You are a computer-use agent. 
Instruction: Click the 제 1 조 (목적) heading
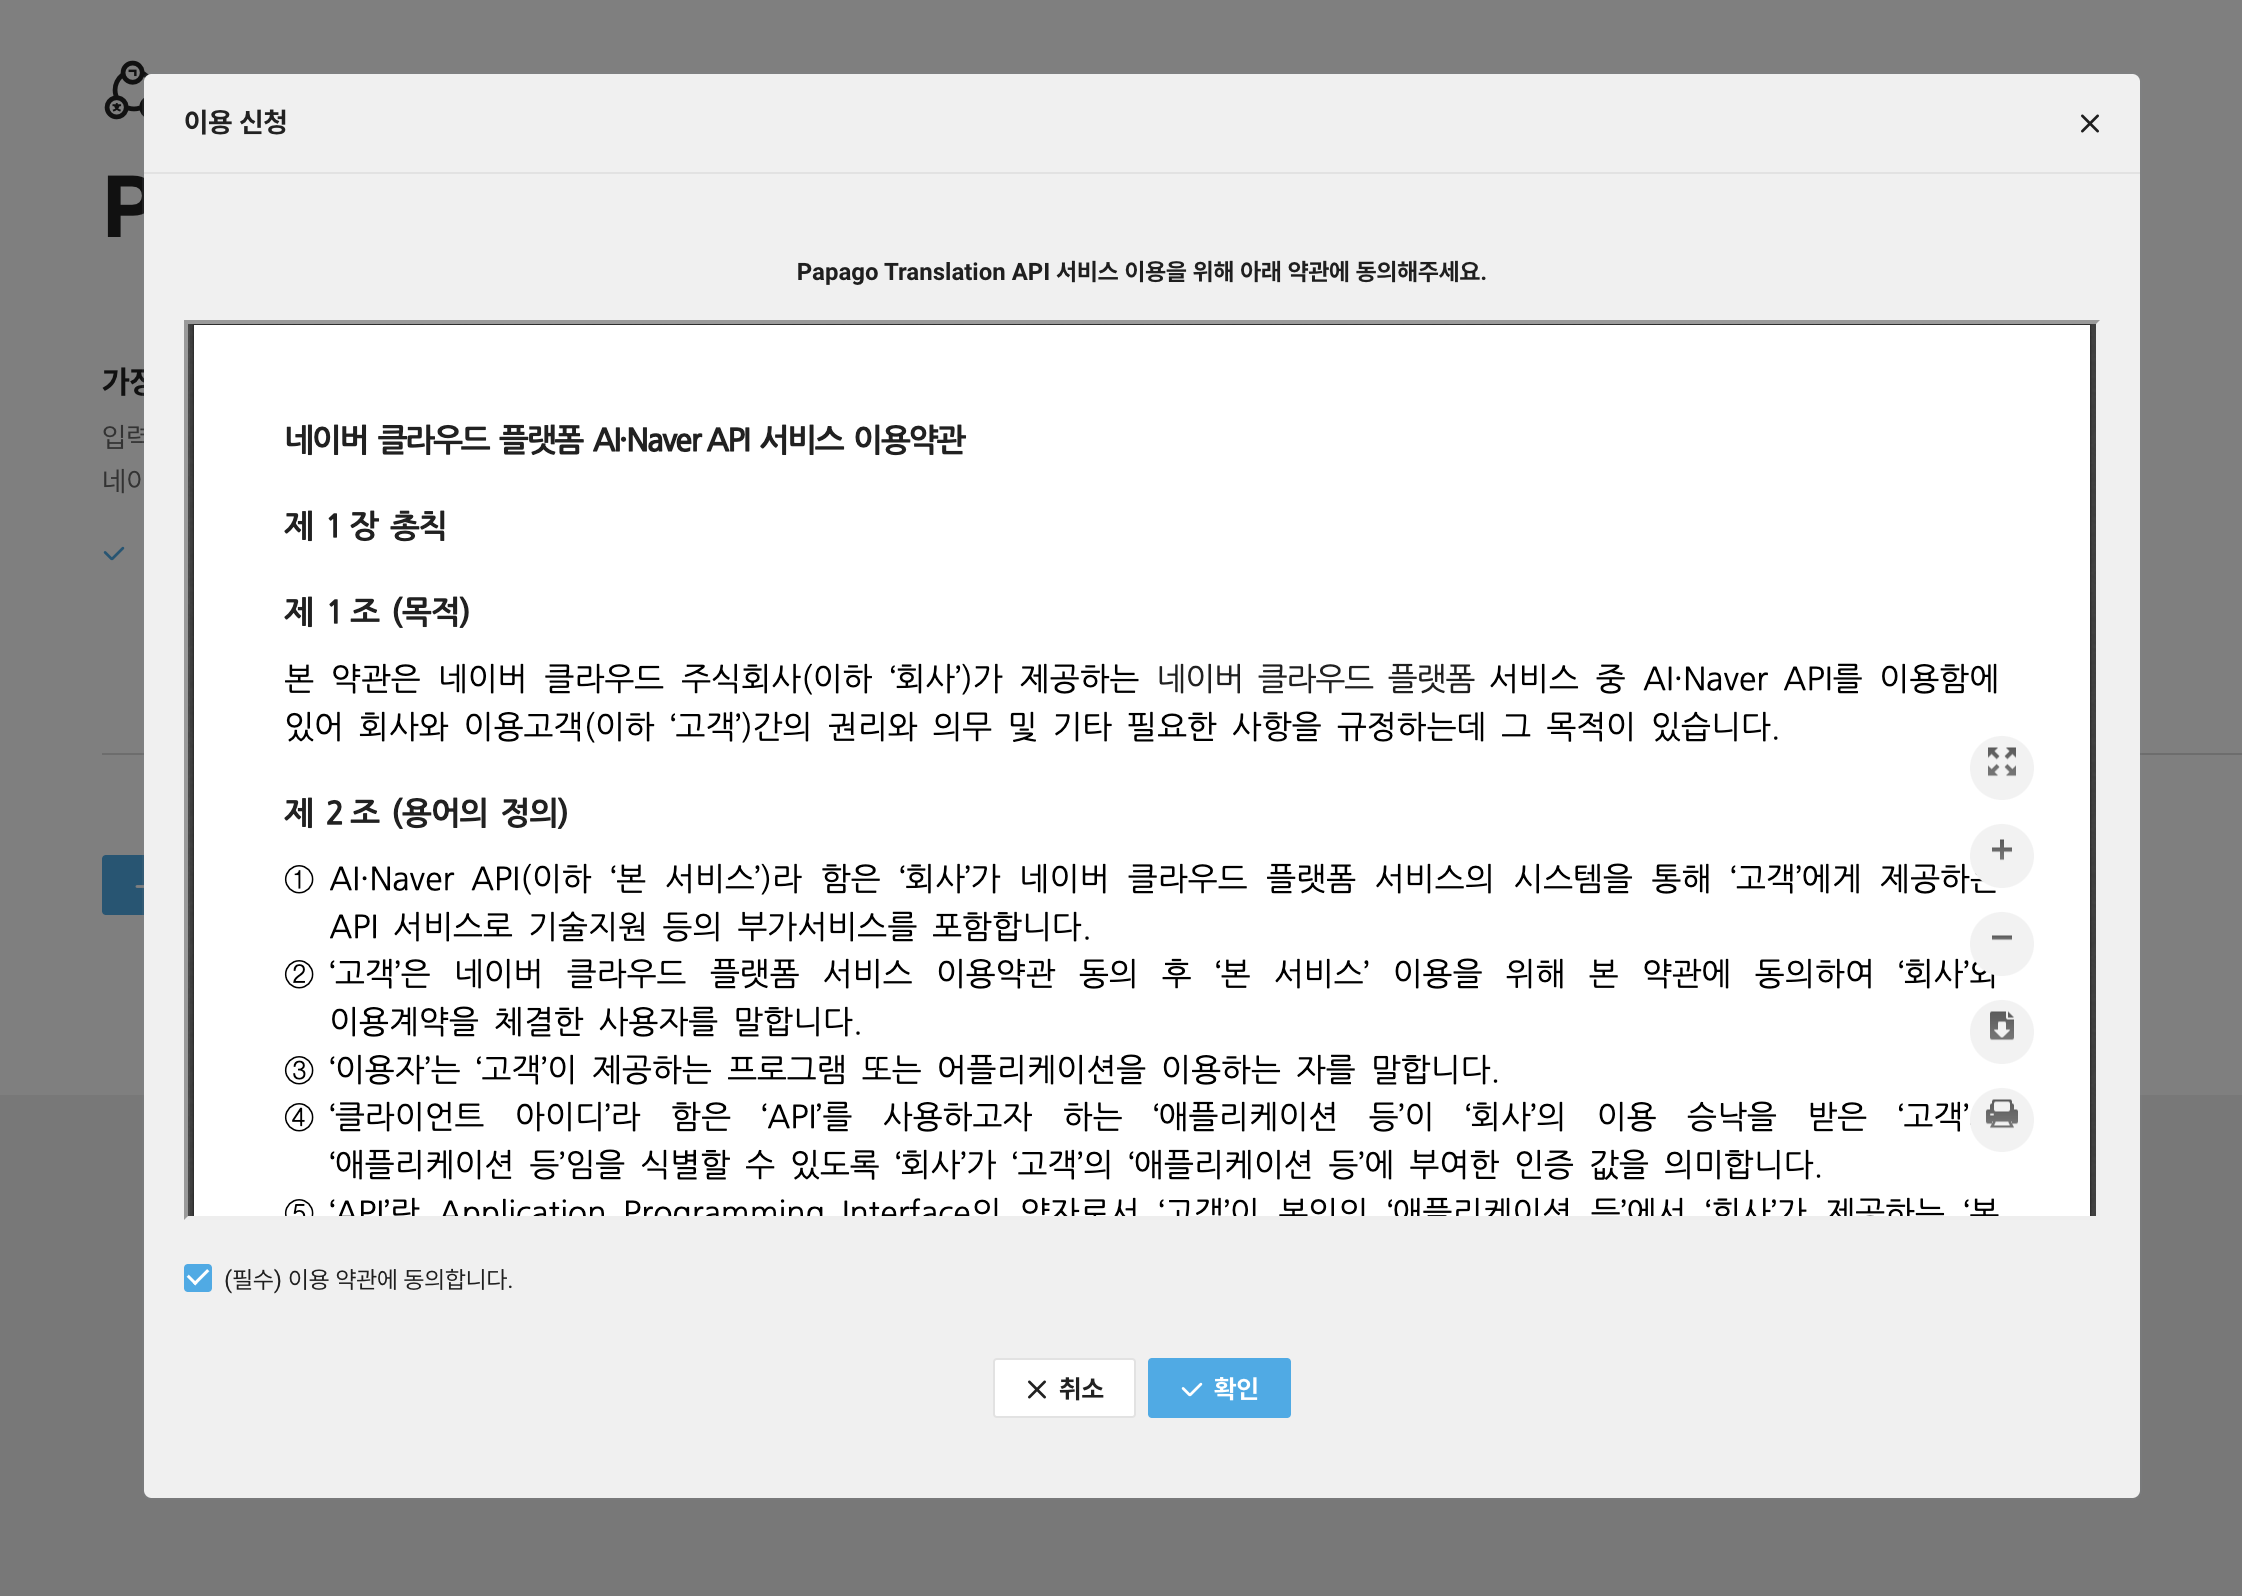point(377,611)
